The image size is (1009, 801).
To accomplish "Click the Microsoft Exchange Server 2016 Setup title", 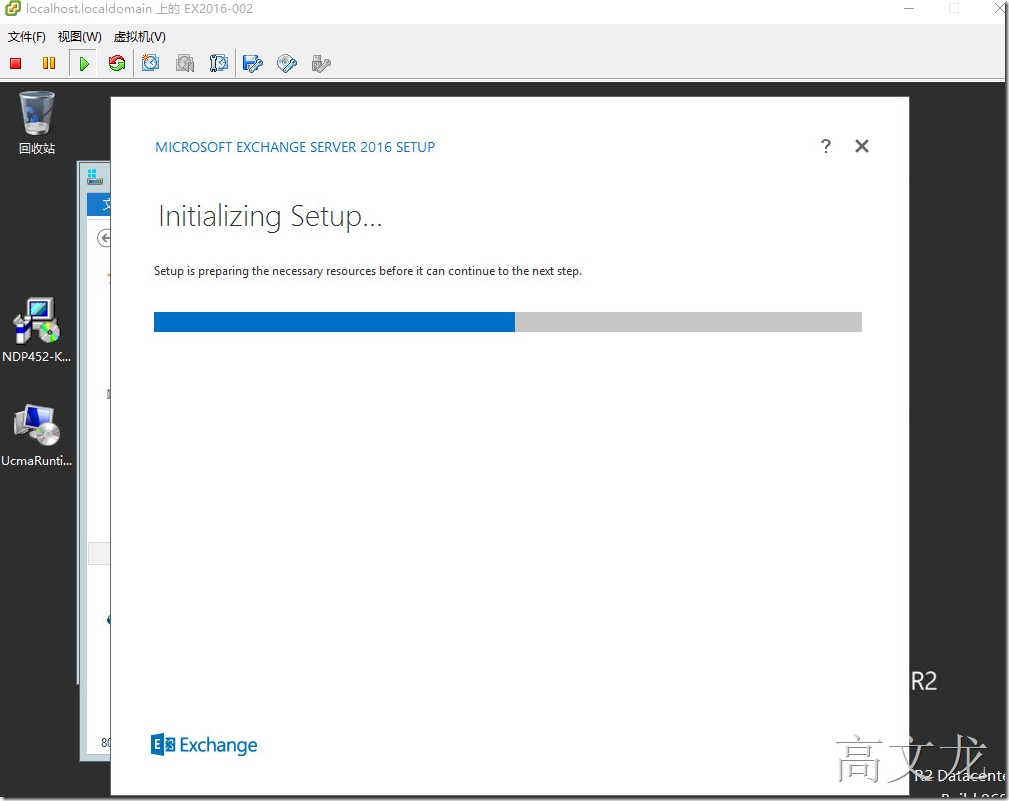I will (295, 147).
